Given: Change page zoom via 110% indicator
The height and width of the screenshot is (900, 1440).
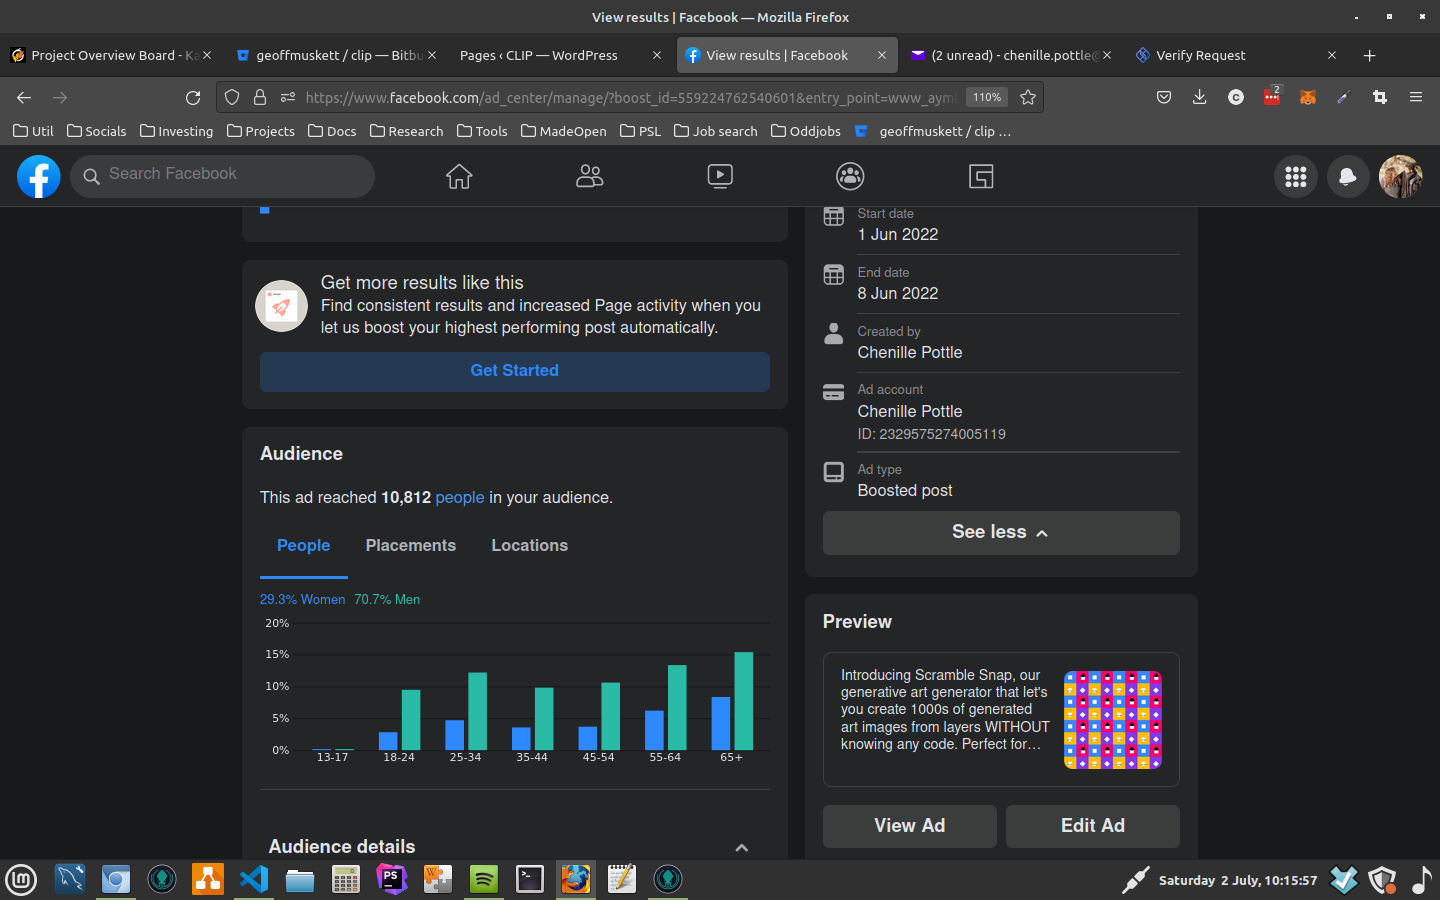Looking at the screenshot, I should point(987,97).
